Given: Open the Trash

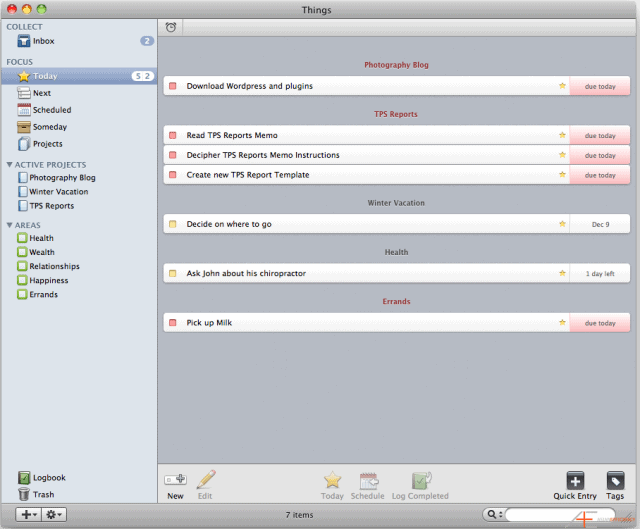Looking at the screenshot, I should (36, 494).
